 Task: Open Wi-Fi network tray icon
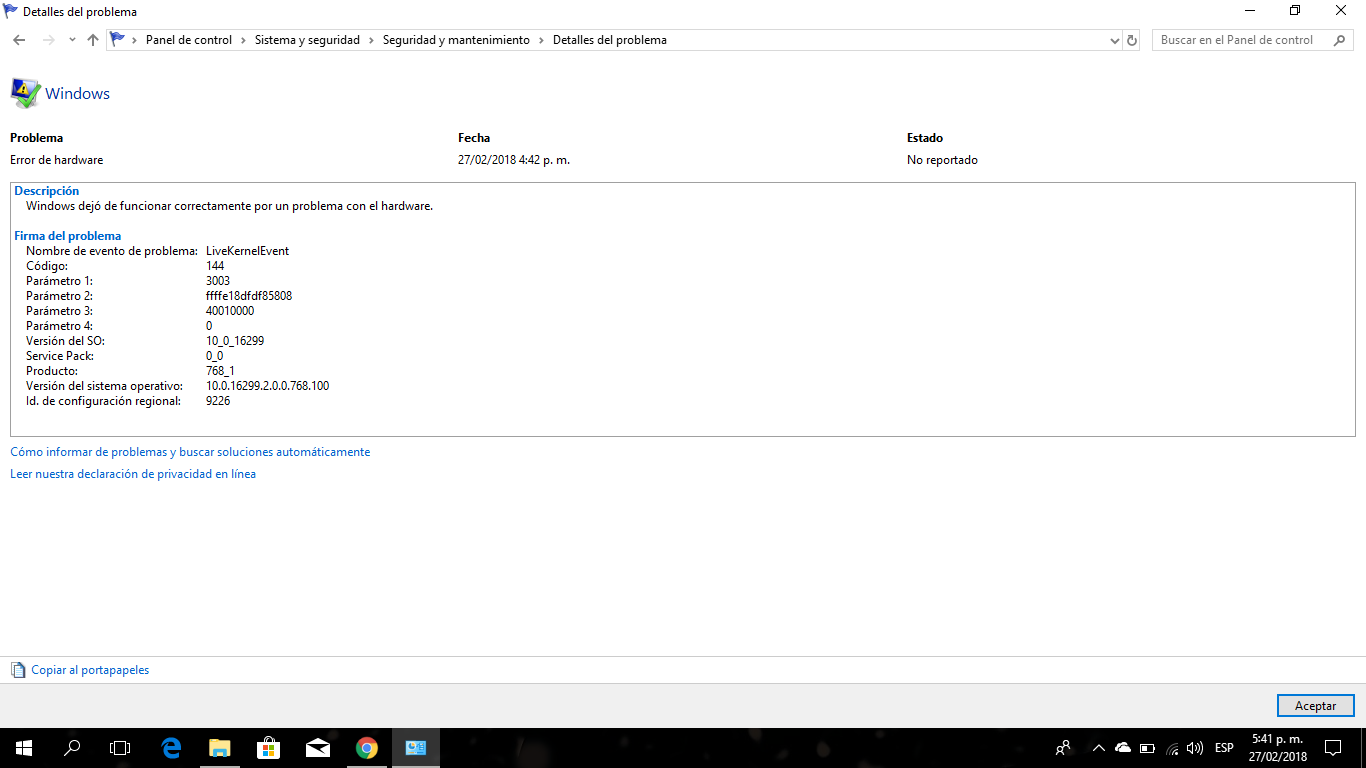pyautogui.click(x=1172, y=748)
